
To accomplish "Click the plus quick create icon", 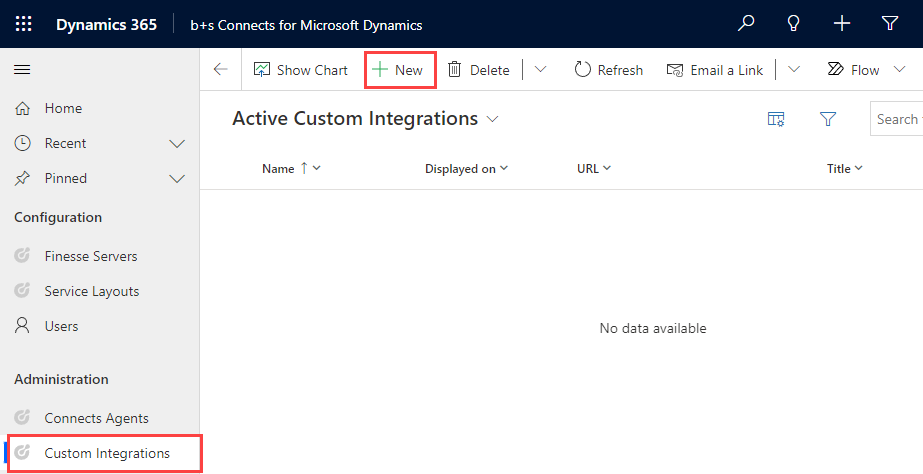I will 842,24.
